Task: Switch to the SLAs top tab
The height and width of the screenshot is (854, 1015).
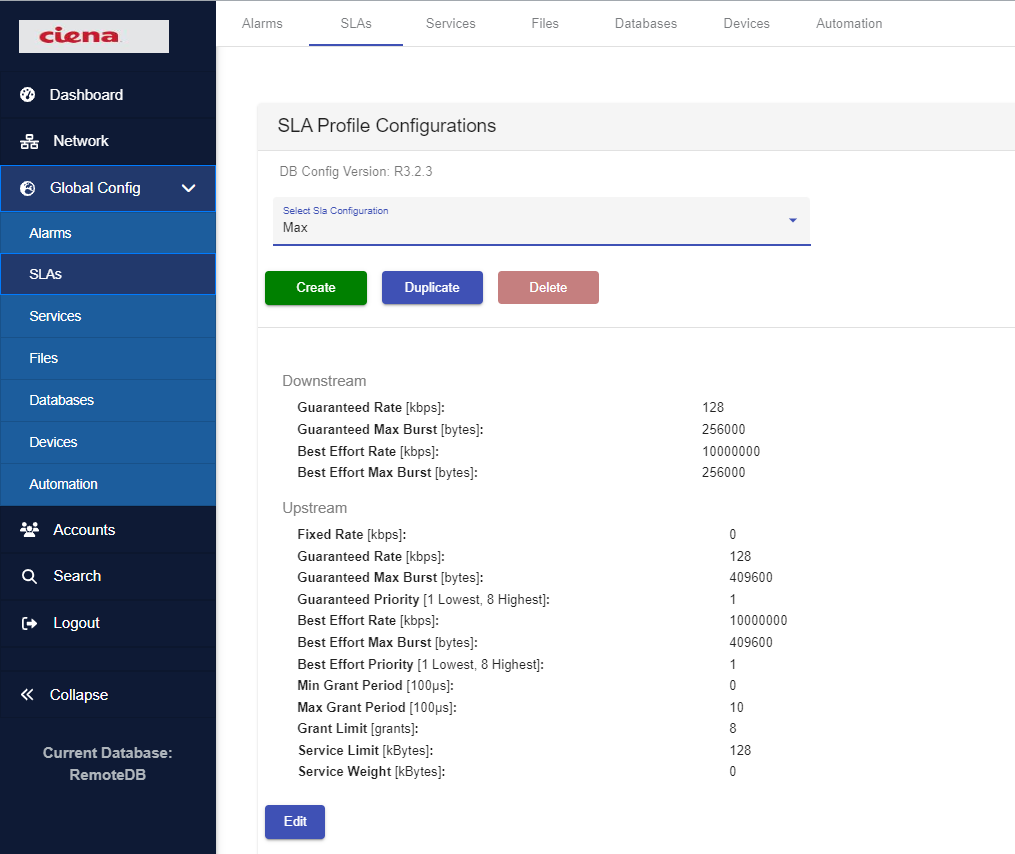Action: click(x=356, y=23)
